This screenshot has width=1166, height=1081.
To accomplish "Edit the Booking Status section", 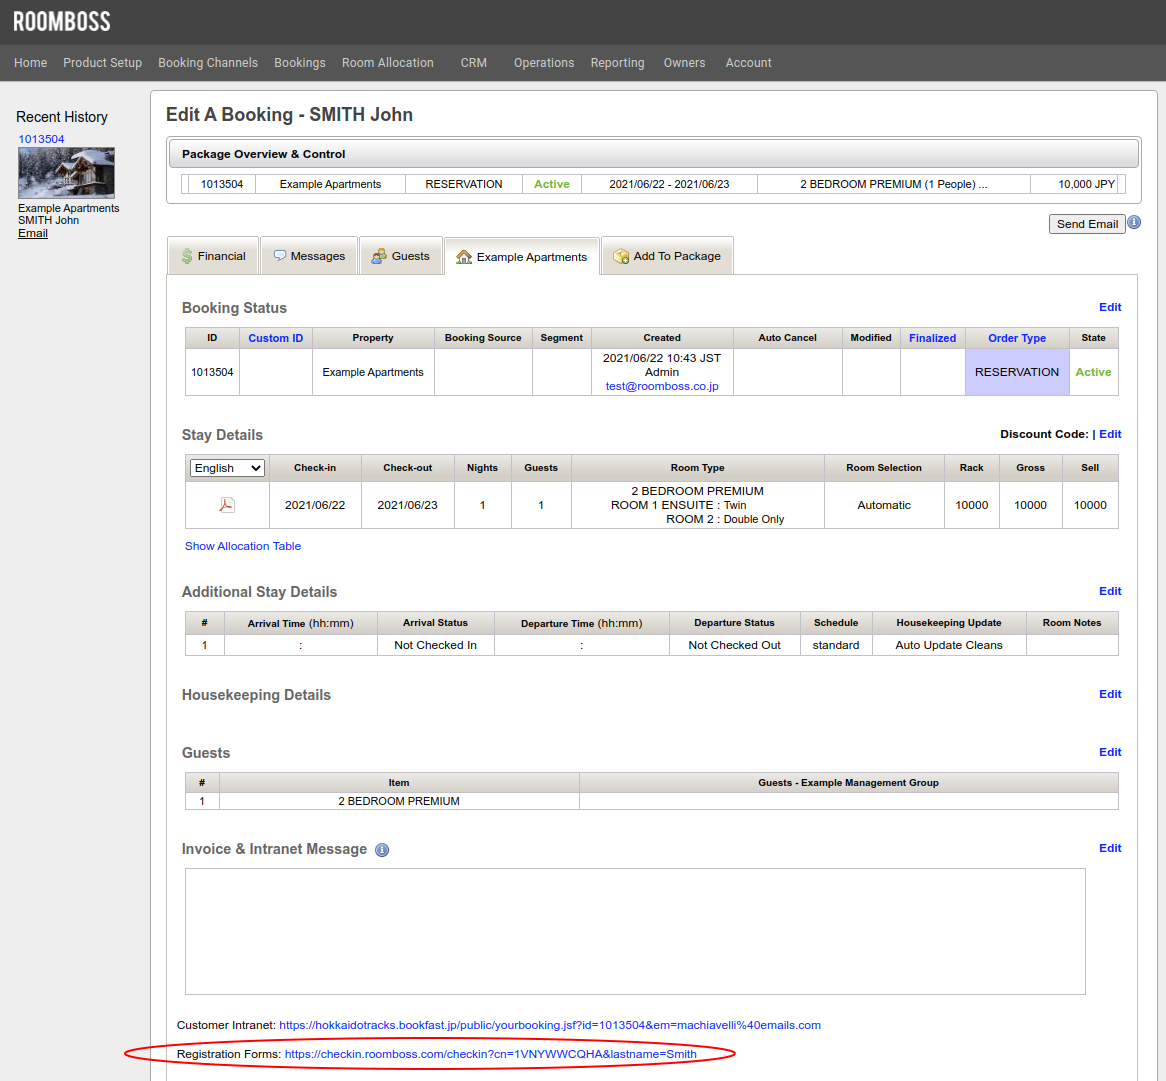I will click(x=1110, y=307).
